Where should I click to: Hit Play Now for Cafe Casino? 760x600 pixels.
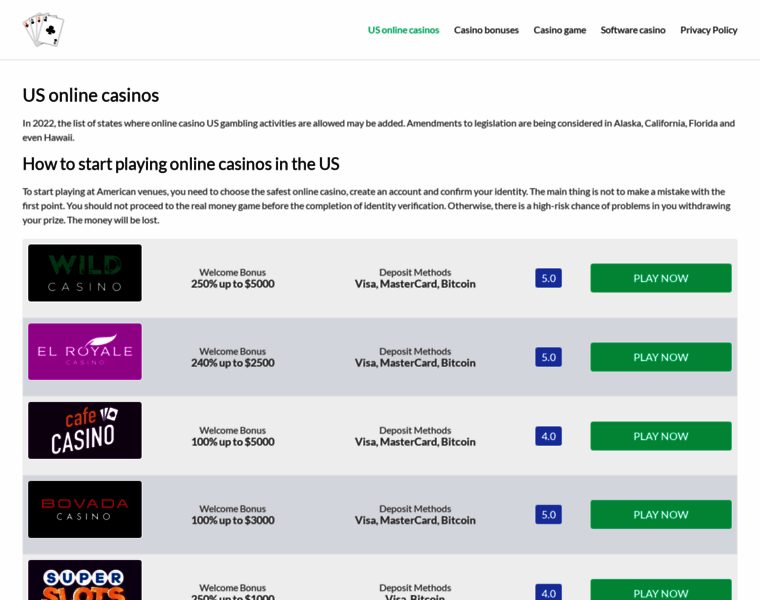click(x=660, y=436)
